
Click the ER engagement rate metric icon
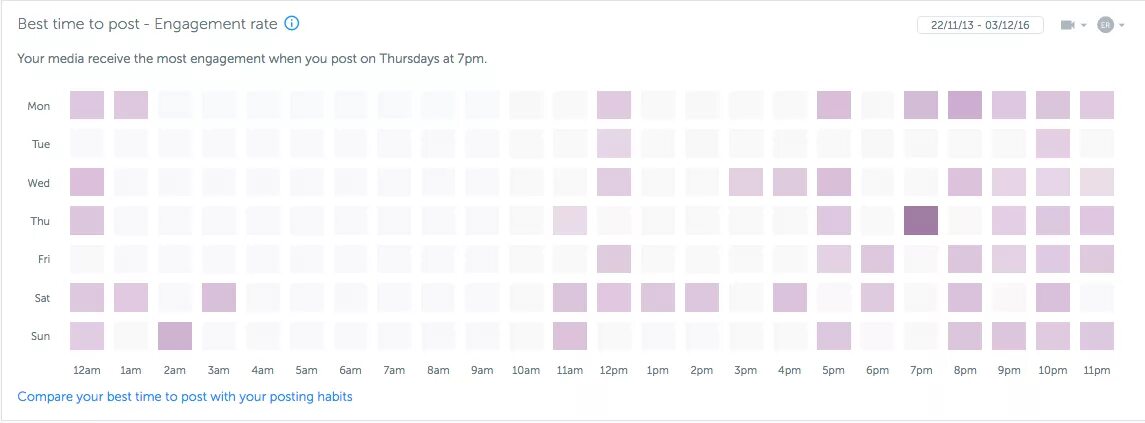1105,25
